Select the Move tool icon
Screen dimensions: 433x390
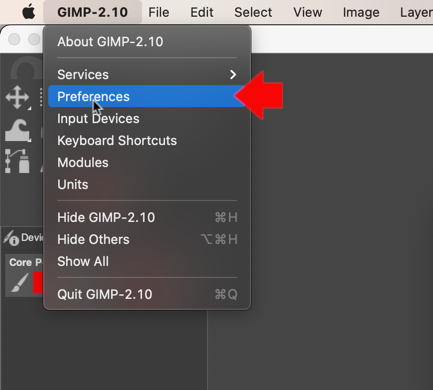click(x=17, y=97)
